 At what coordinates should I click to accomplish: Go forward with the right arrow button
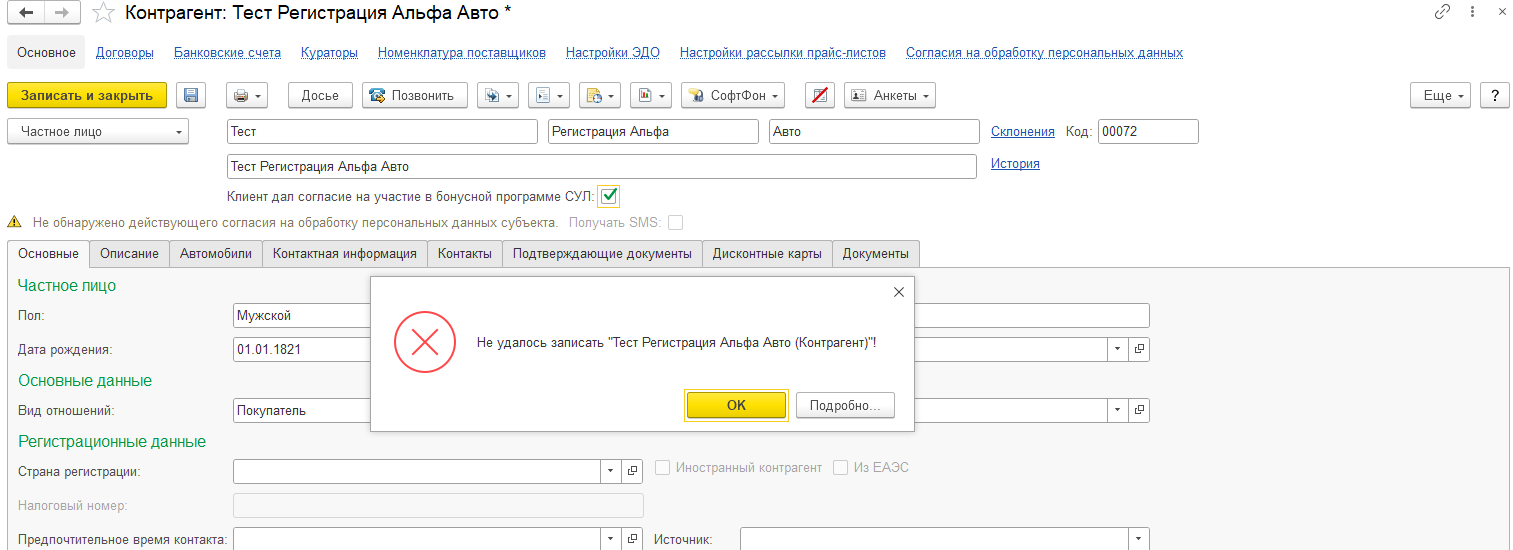[x=62, y=13]
